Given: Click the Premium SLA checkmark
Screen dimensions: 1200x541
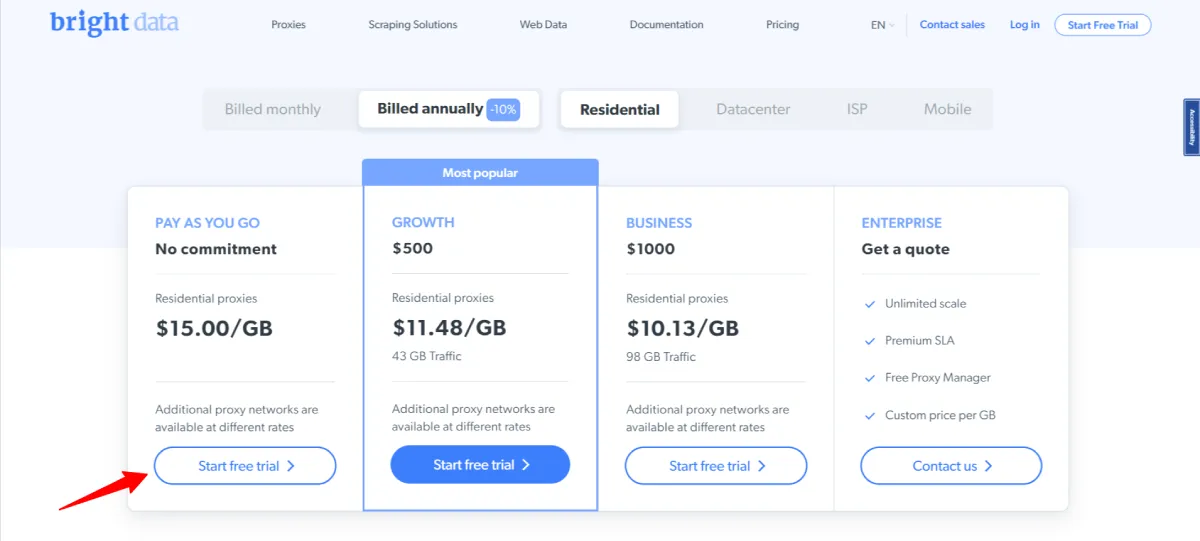Looking at the screenshot, I should [x=870, y=341].
